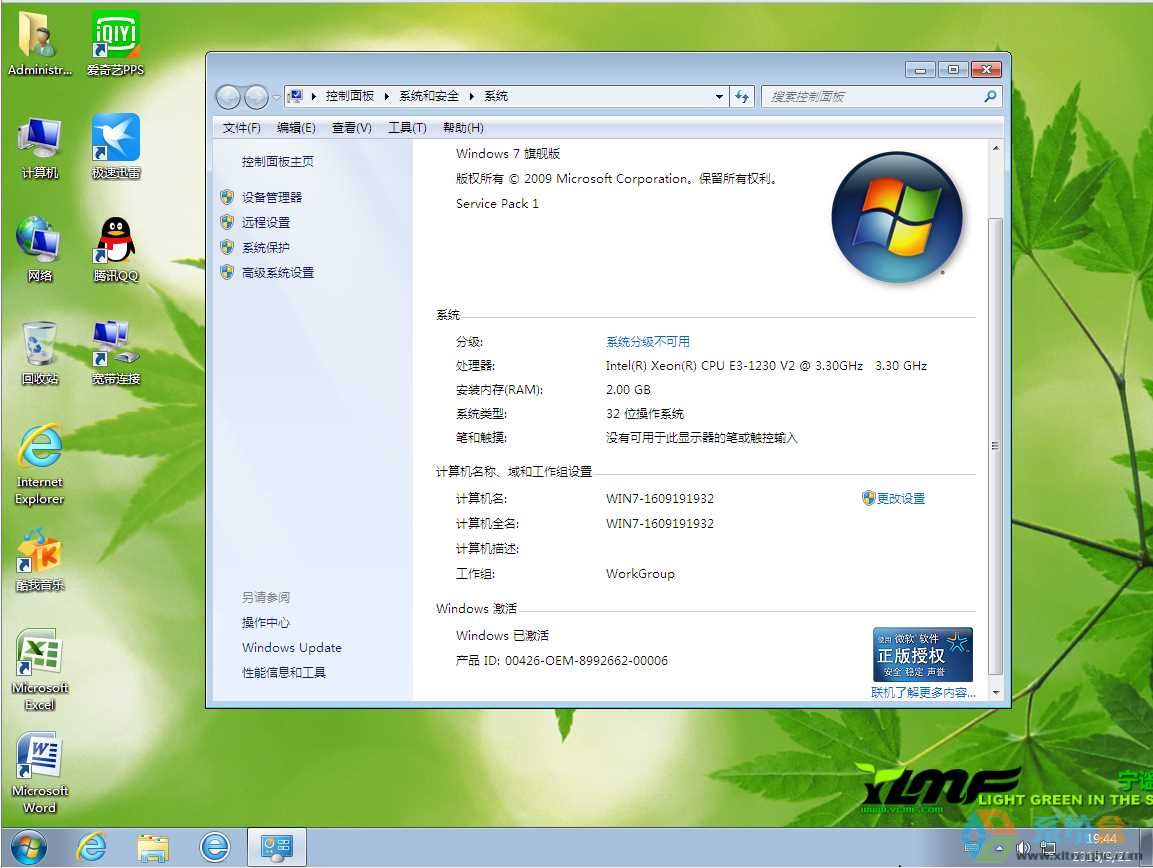Open the 回收站 recycle bin icon
This screenshot has width=1153, height=868.
(40, 353)
